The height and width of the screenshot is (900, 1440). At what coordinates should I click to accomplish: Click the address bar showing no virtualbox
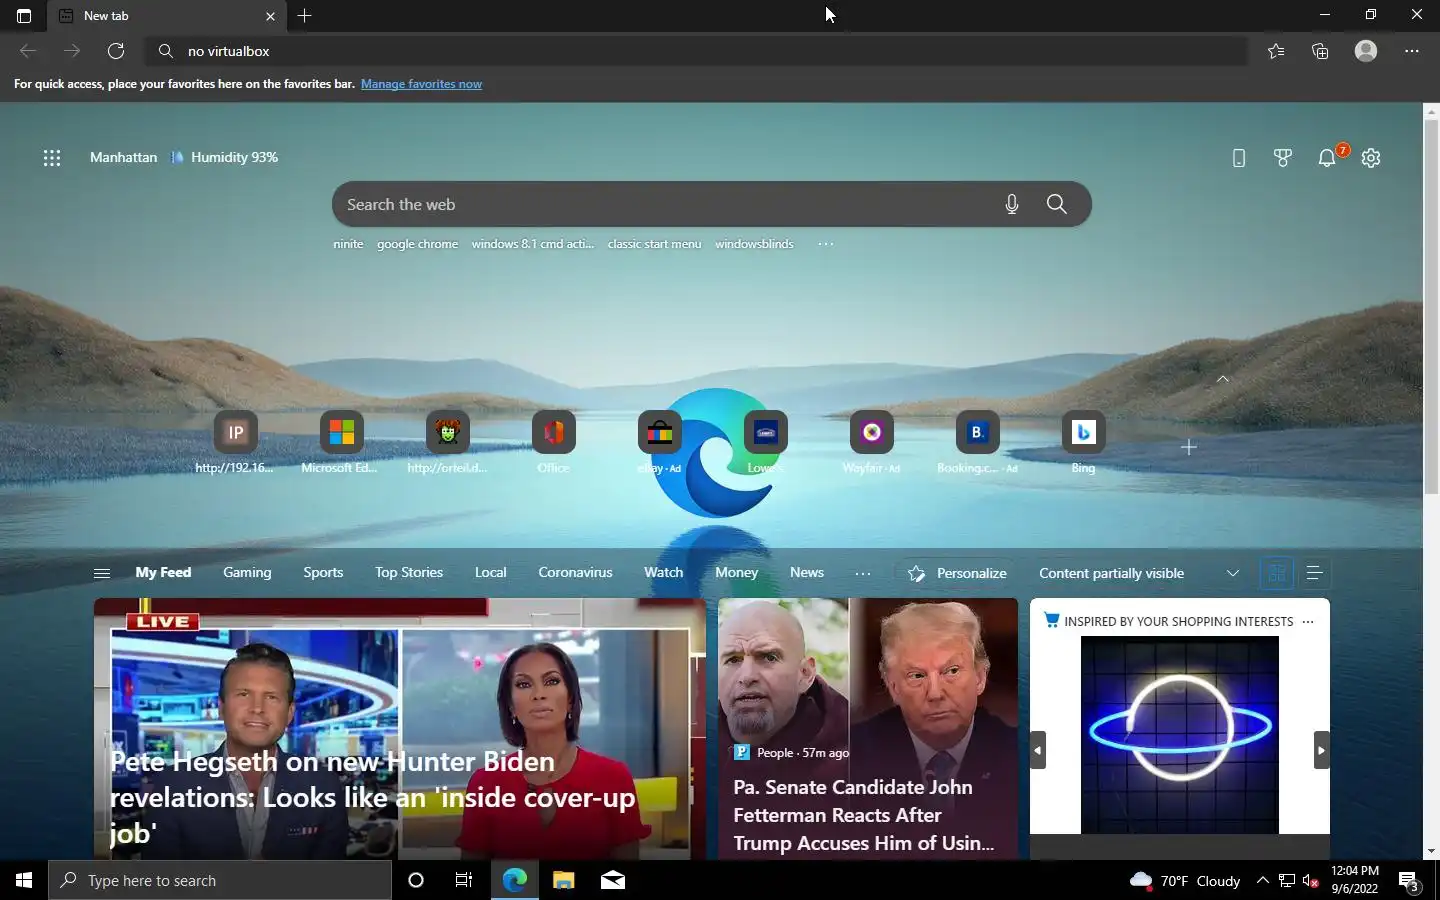coord(697,51)
